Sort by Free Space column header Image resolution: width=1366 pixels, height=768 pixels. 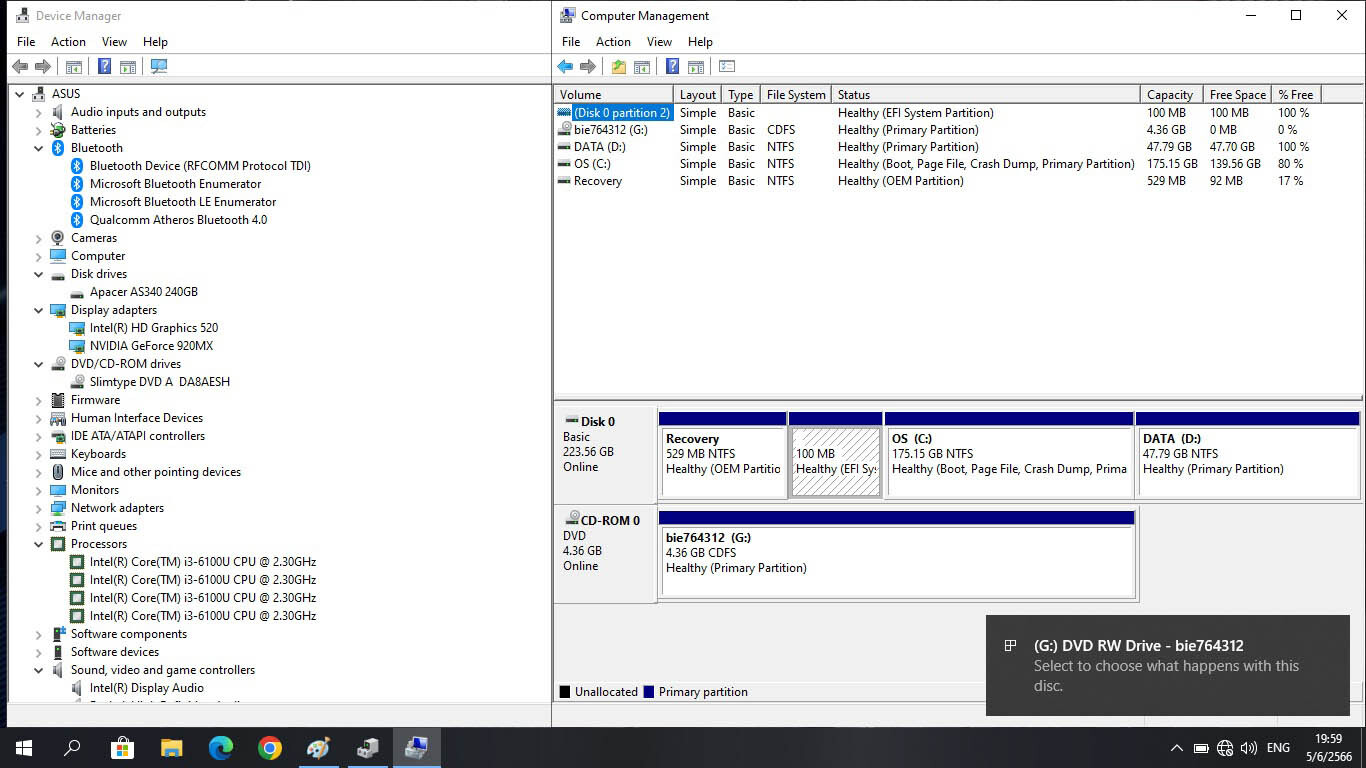(x=1237, y=95)
